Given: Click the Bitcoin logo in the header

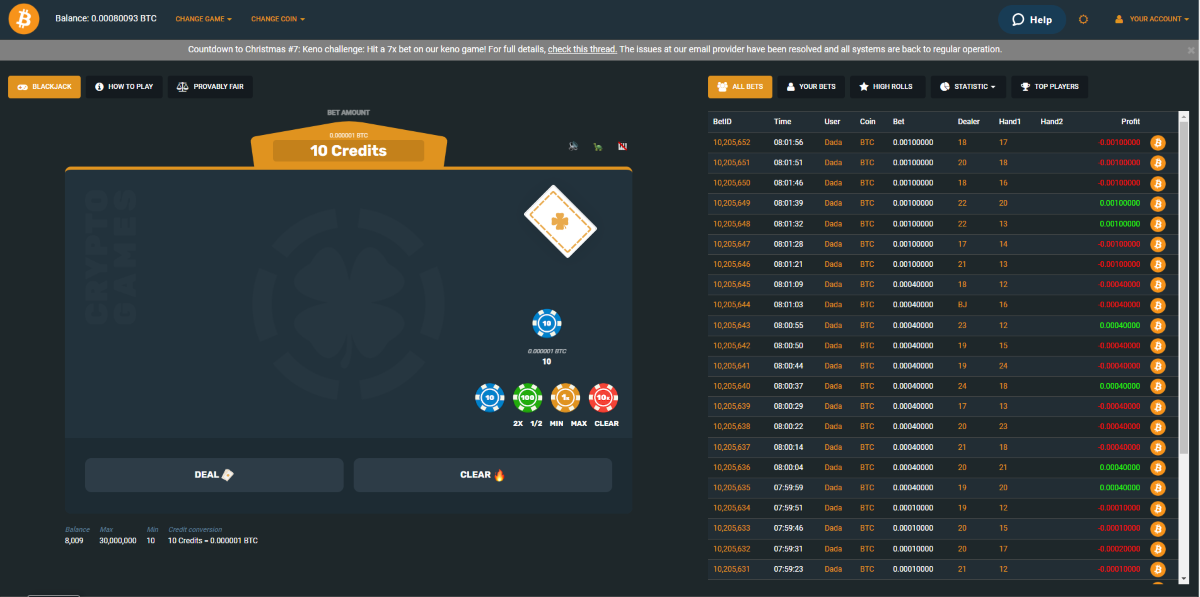Looking at the screenshot, I should tap(24, 19).
